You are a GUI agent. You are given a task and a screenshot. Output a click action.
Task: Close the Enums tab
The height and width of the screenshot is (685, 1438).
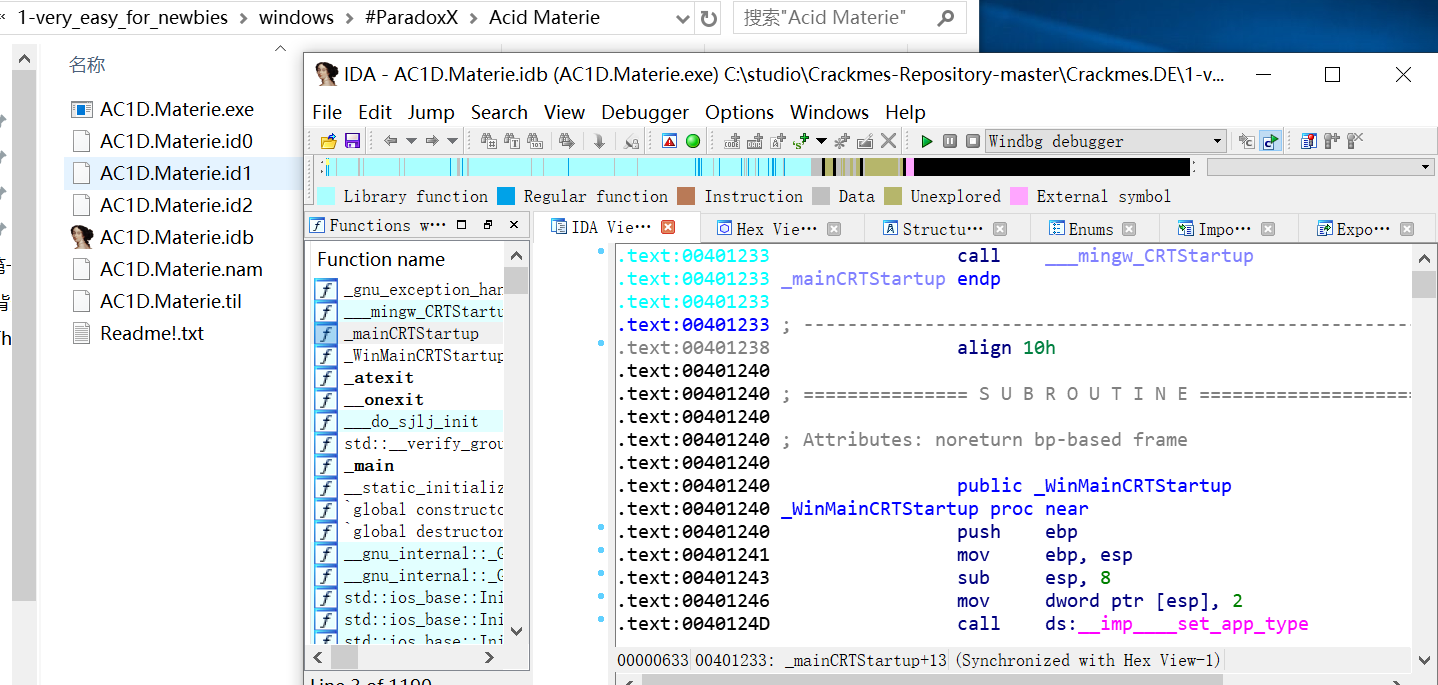click(x=1129, y=228)
